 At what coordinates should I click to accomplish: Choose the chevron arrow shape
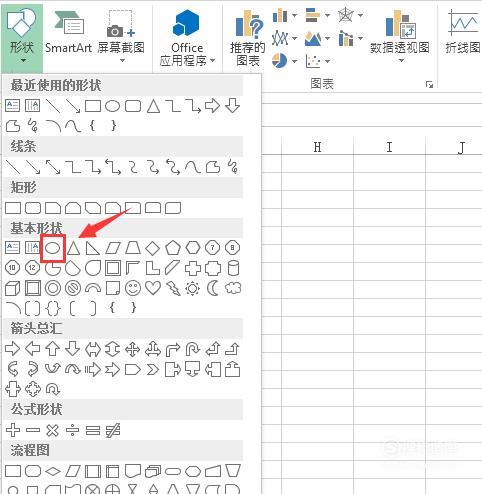coord(153,369)
